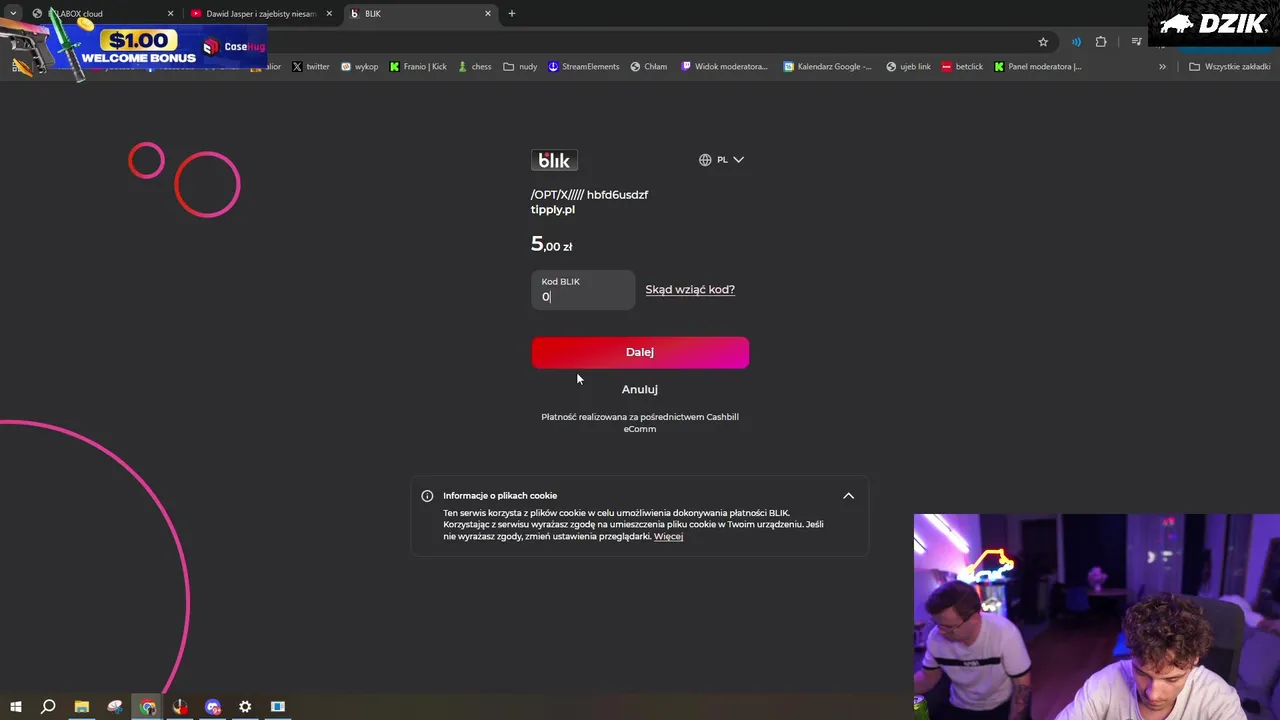Open the tab search dropdown

click(13, 14)
